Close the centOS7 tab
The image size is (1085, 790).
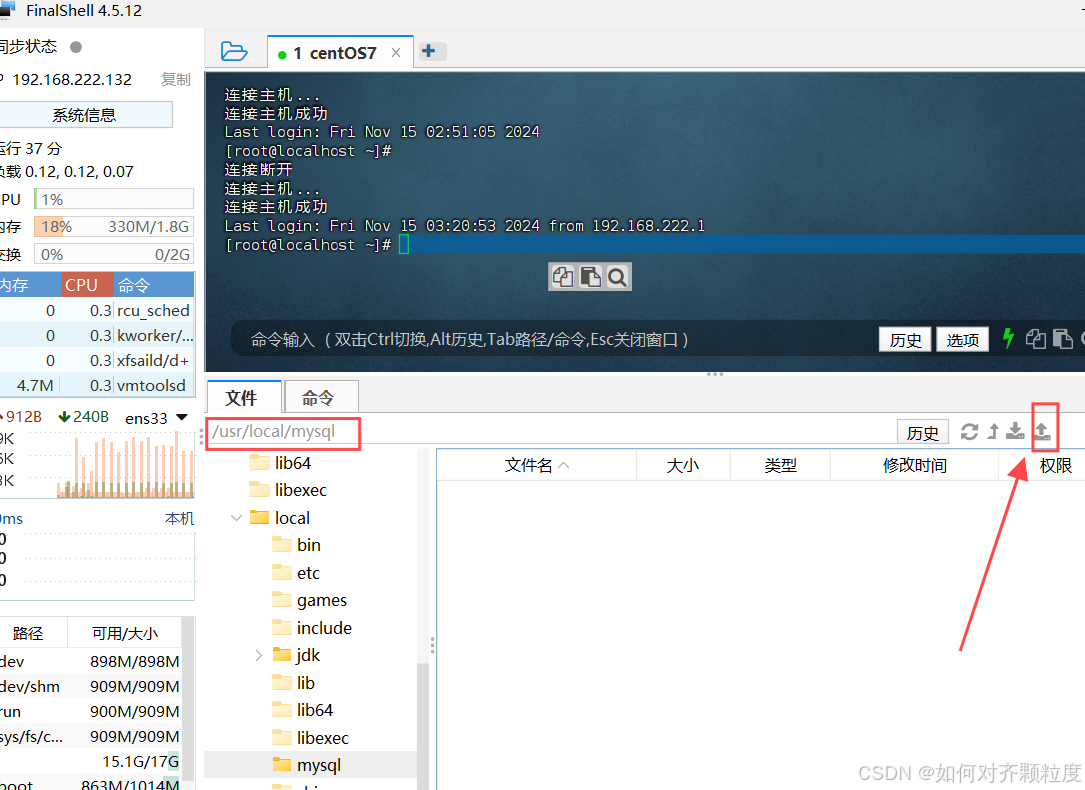(396, 53)
